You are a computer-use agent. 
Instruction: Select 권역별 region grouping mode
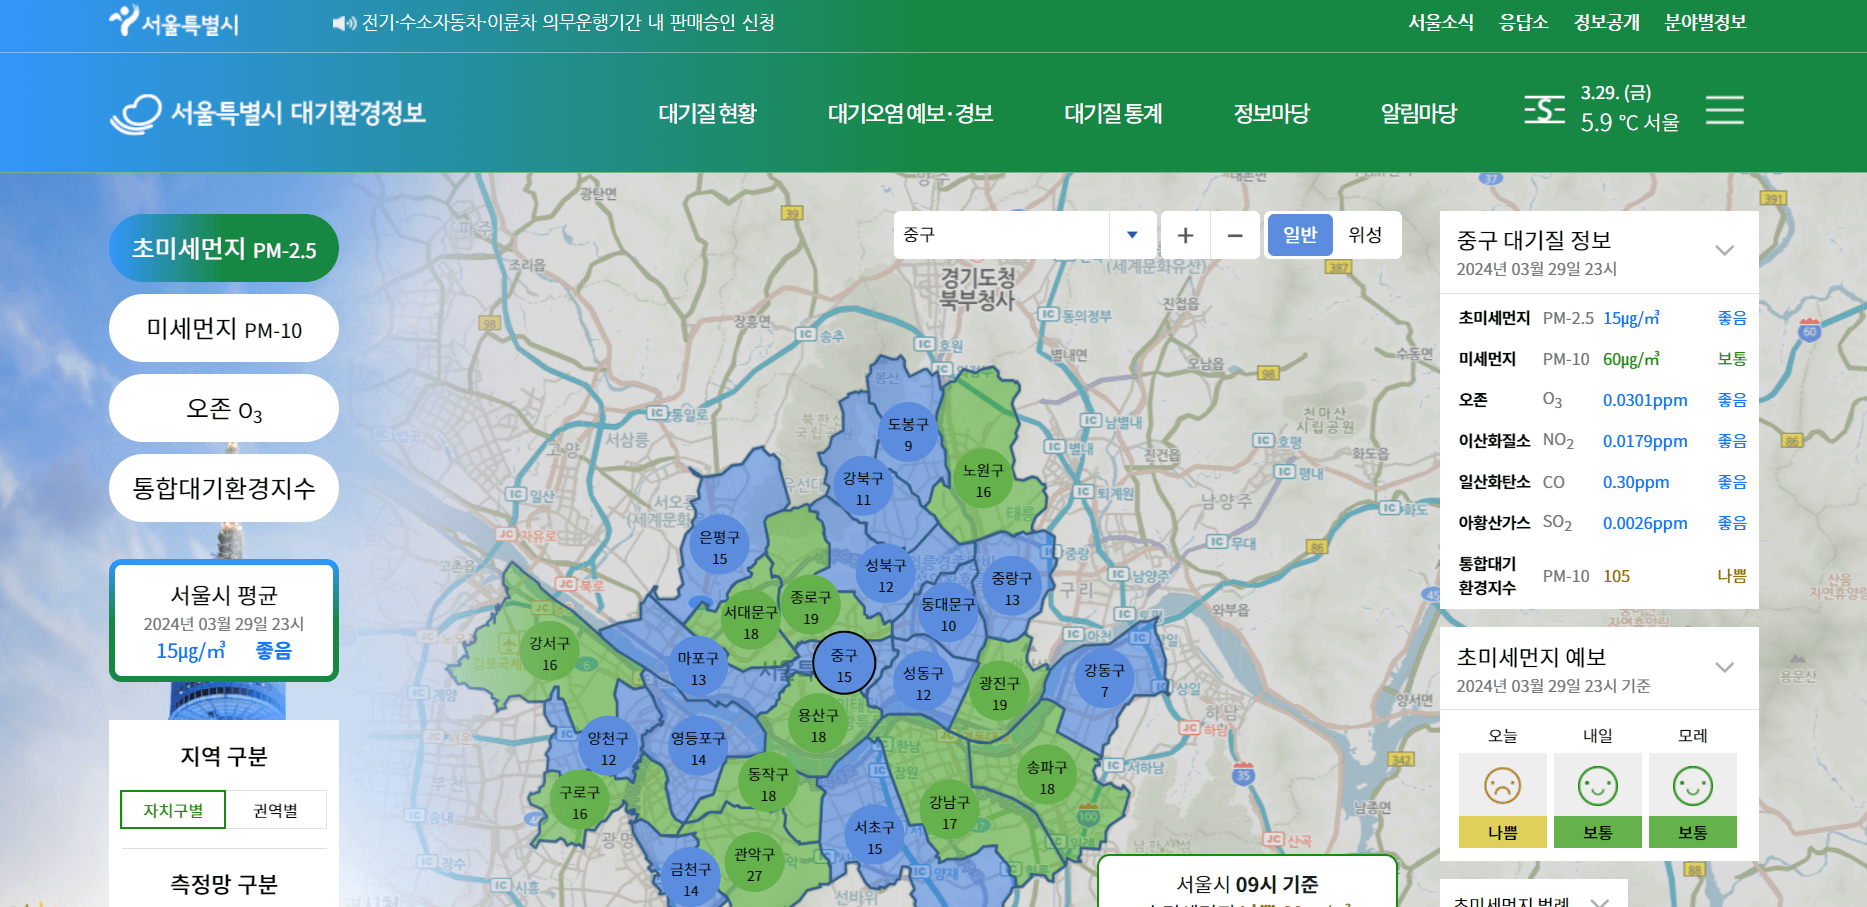[x=277, y=809]
